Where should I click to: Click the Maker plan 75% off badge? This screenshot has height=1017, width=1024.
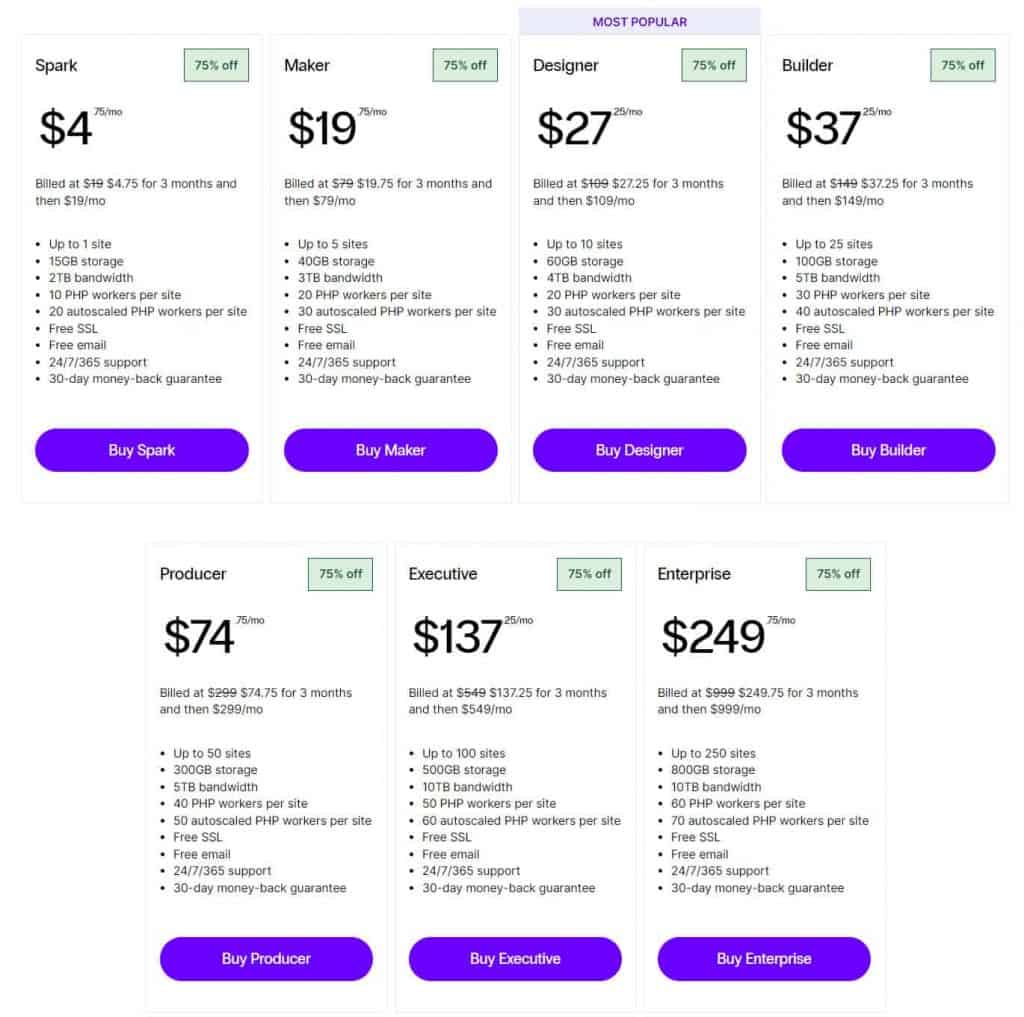(x=465, y=65)
